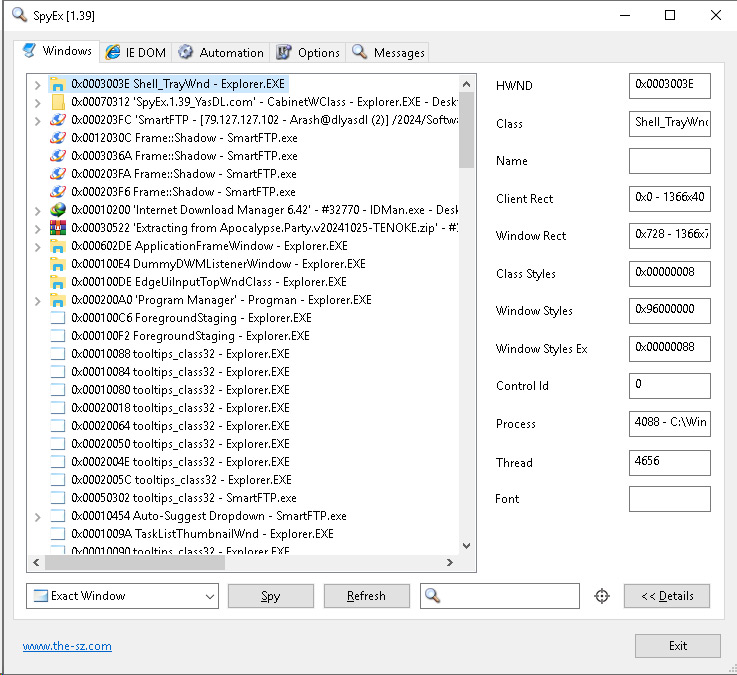The height and width of the screenshot is (675, 737).
Task: Click the Window Styles field 0x96000000
Action: [670, 311]
